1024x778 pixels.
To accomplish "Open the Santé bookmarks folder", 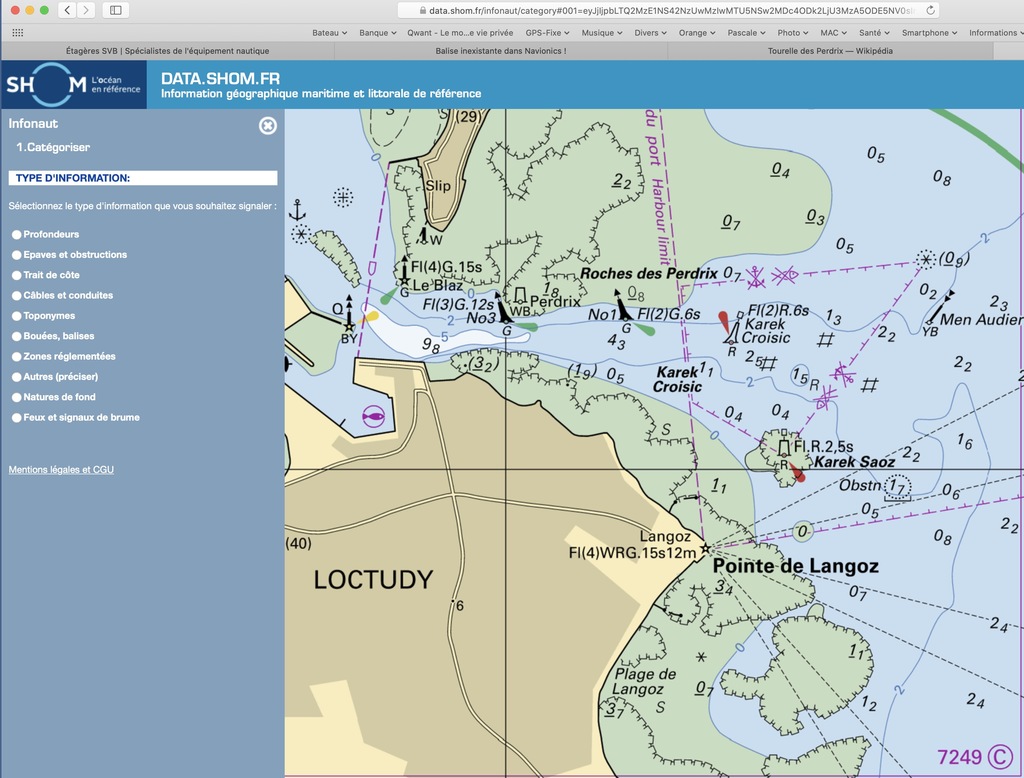I will click(x=874, y=33).
